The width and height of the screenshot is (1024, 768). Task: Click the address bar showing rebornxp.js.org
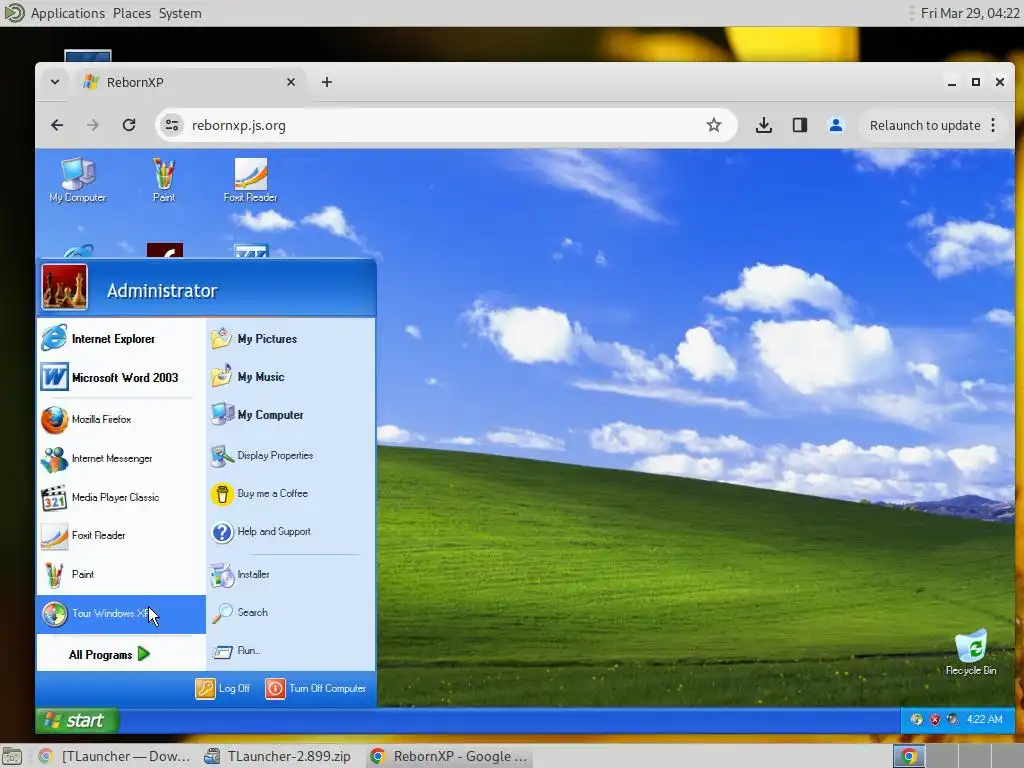pyautogui.click(x=446, y=125)
